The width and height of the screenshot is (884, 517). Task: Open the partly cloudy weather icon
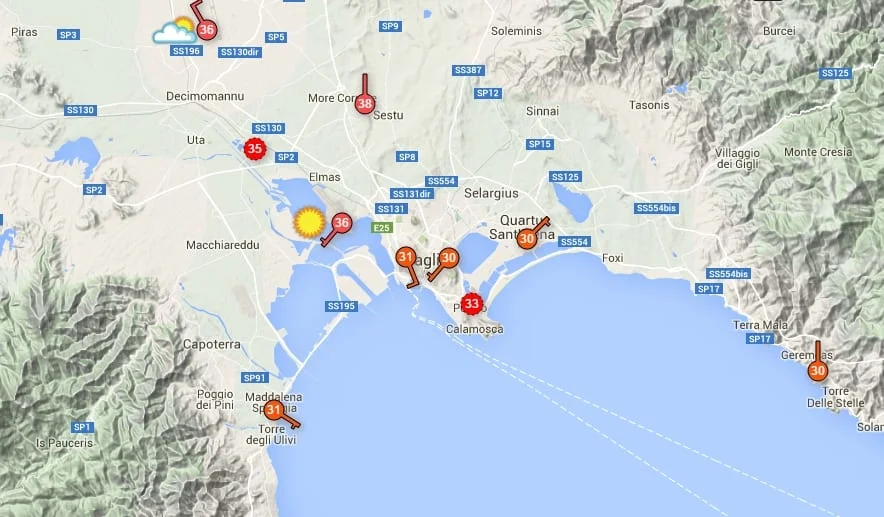point(175,31)
